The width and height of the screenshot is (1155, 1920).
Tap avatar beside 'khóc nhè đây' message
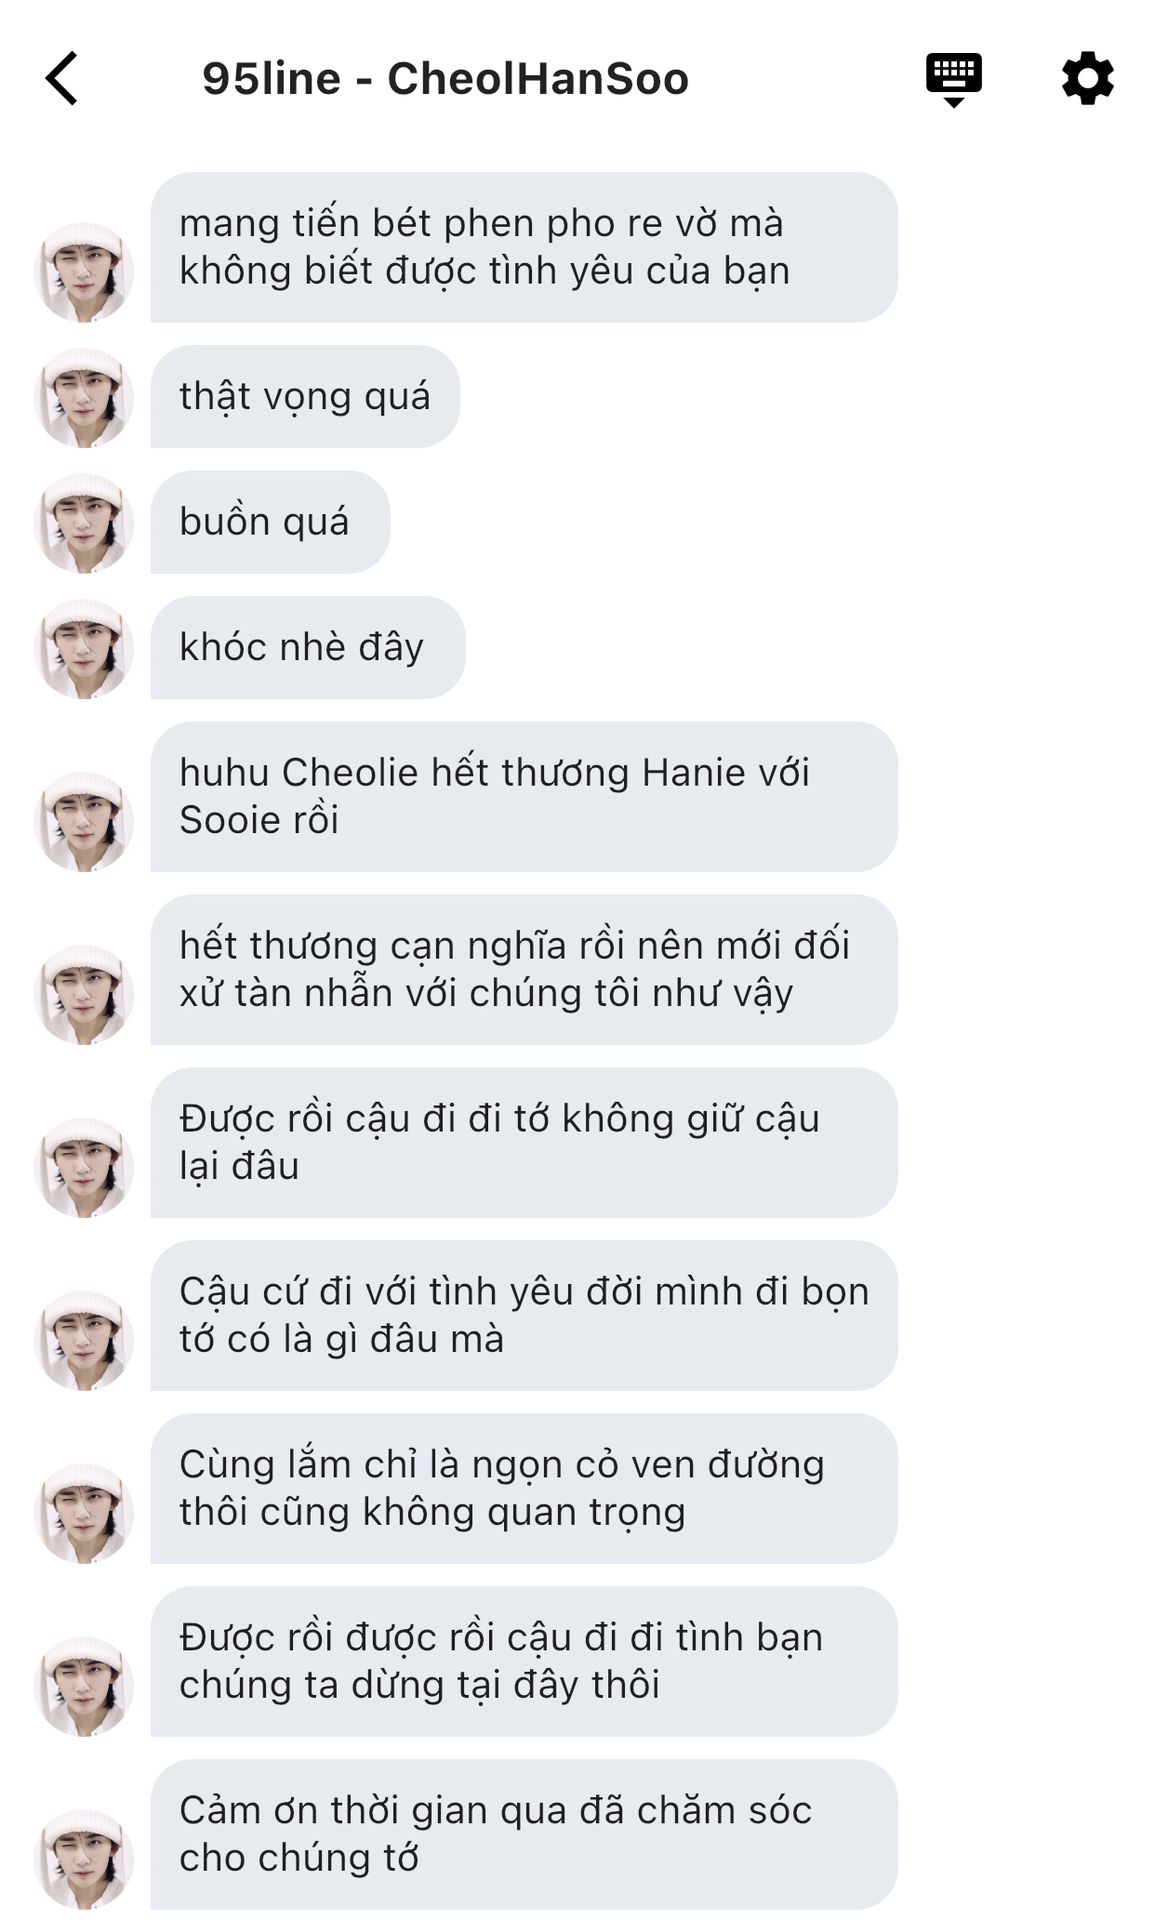[x=84, y=648]
